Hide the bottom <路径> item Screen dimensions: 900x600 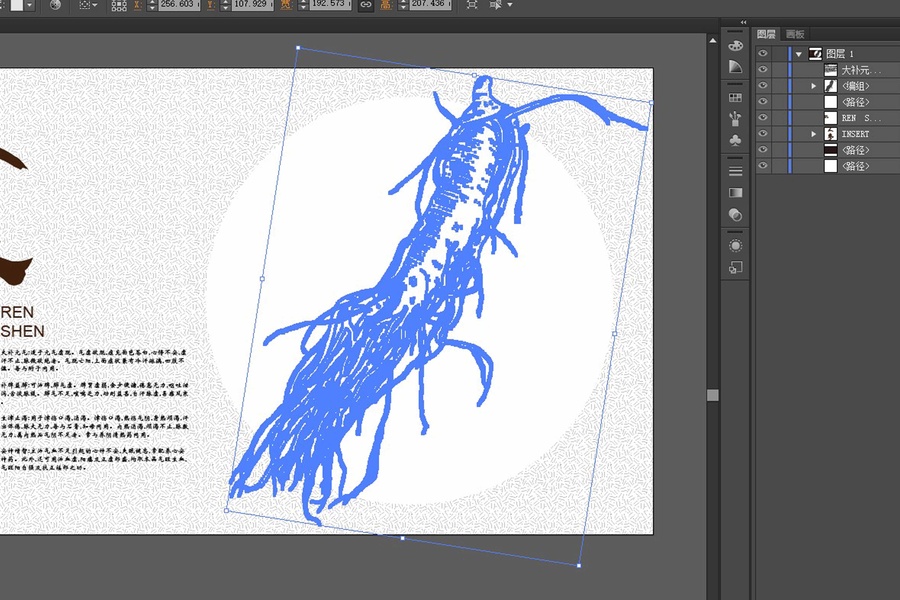(762, 166)
